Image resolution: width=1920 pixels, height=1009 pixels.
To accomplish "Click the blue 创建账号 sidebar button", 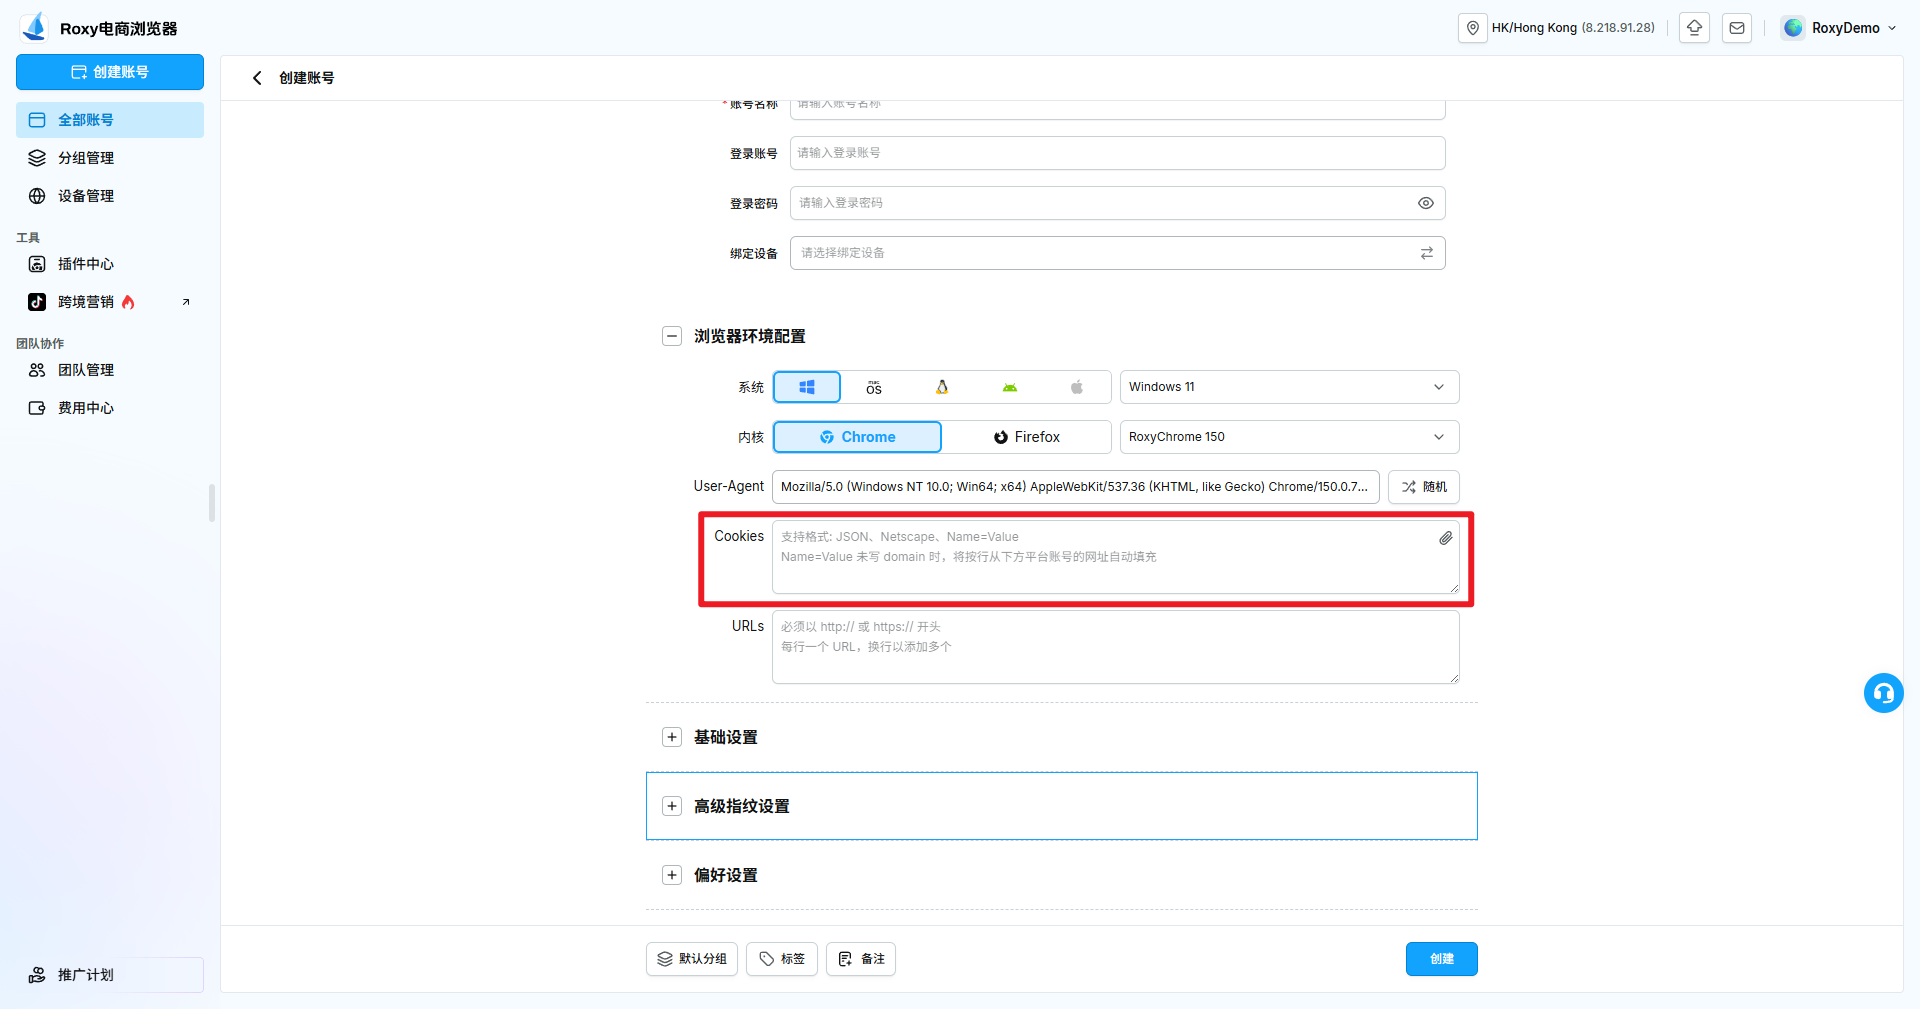I will (110, 72).
